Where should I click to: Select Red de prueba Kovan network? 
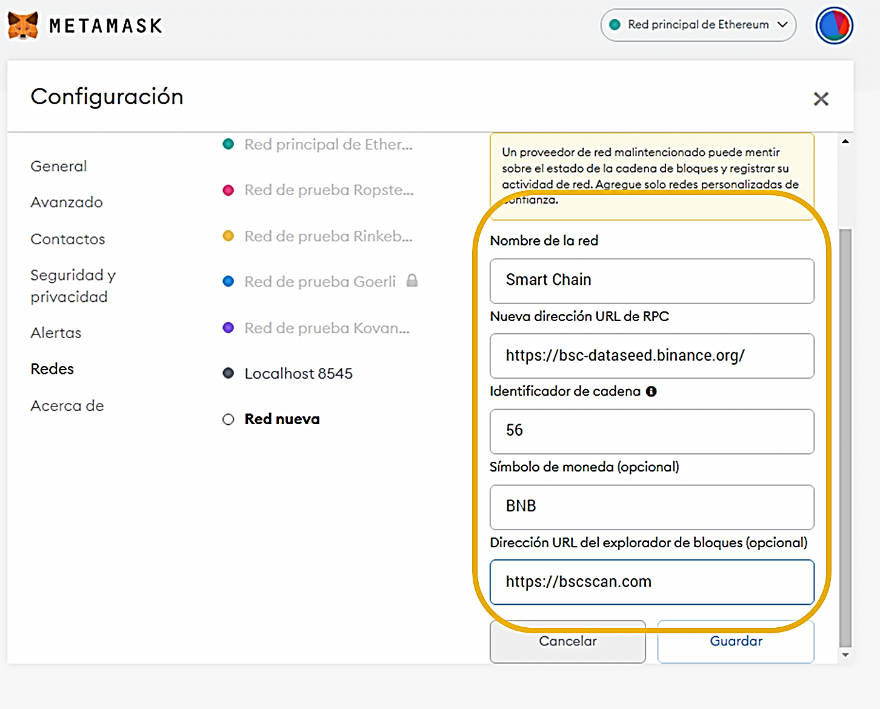coord(316,328)
